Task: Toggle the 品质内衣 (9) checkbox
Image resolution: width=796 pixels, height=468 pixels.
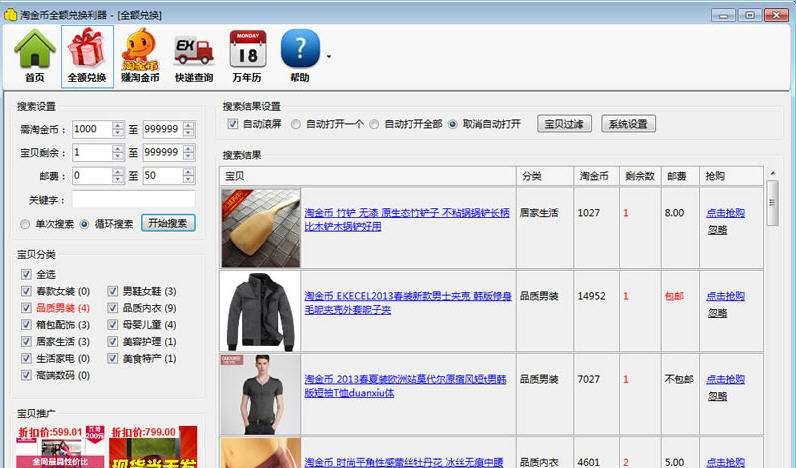Action: pyautogui.click(x=112, y=308)
